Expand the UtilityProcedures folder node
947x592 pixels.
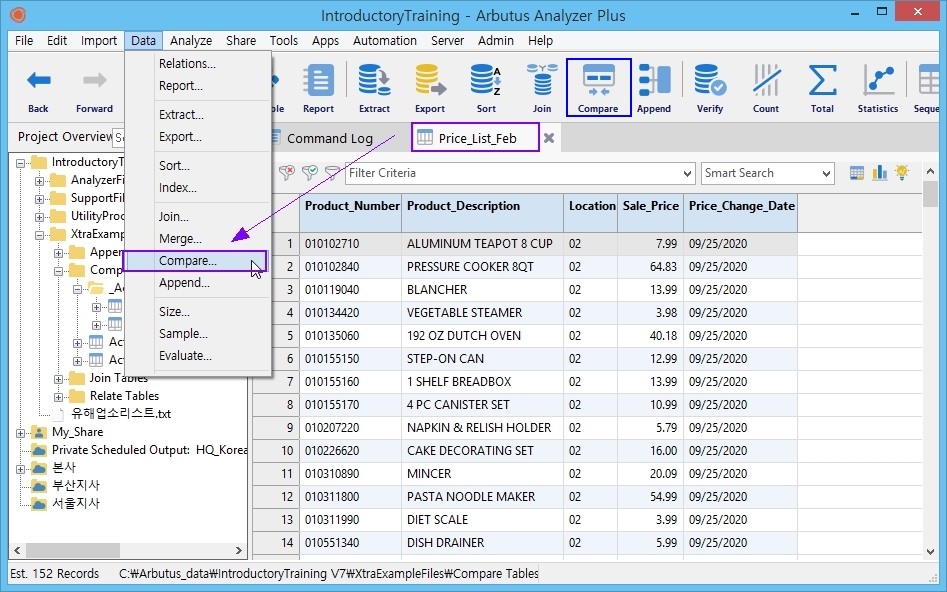tap(39, 217)
